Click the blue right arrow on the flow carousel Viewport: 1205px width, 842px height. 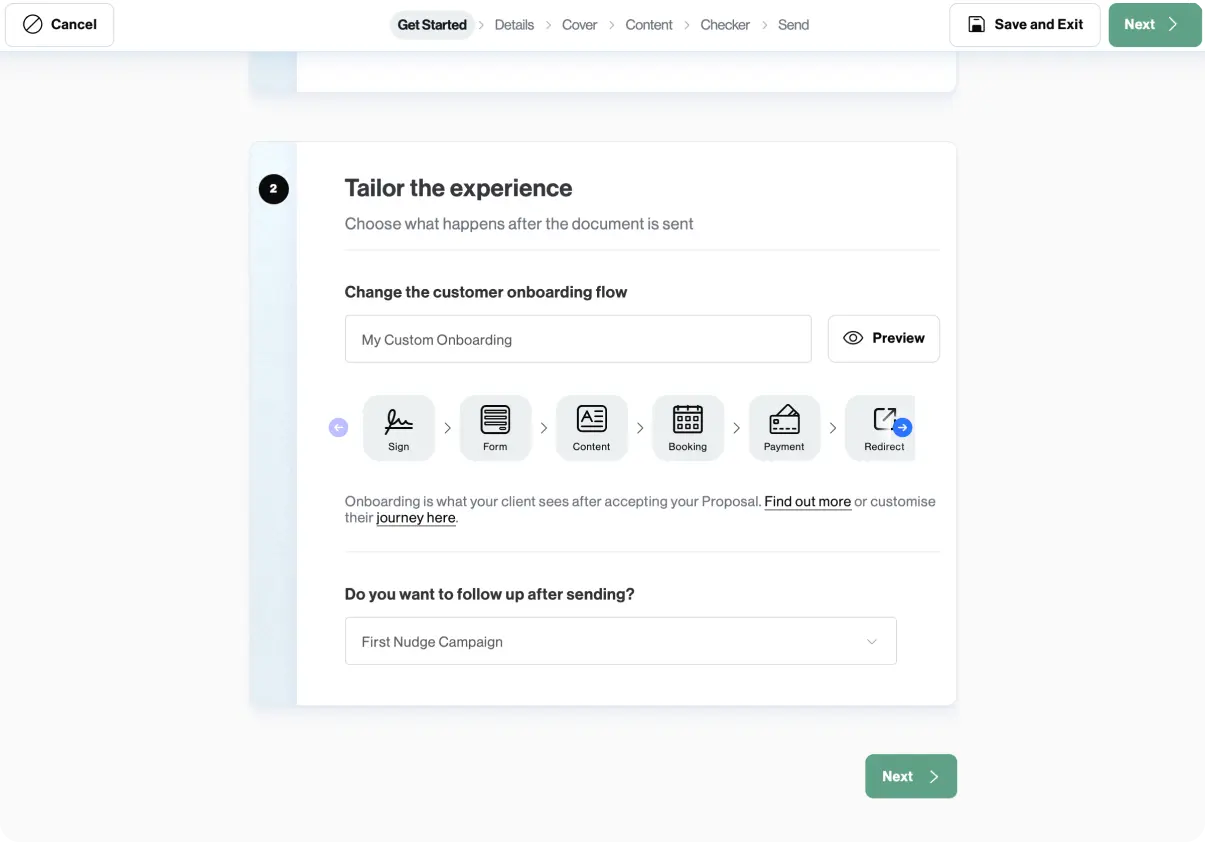tap(902, 427)
